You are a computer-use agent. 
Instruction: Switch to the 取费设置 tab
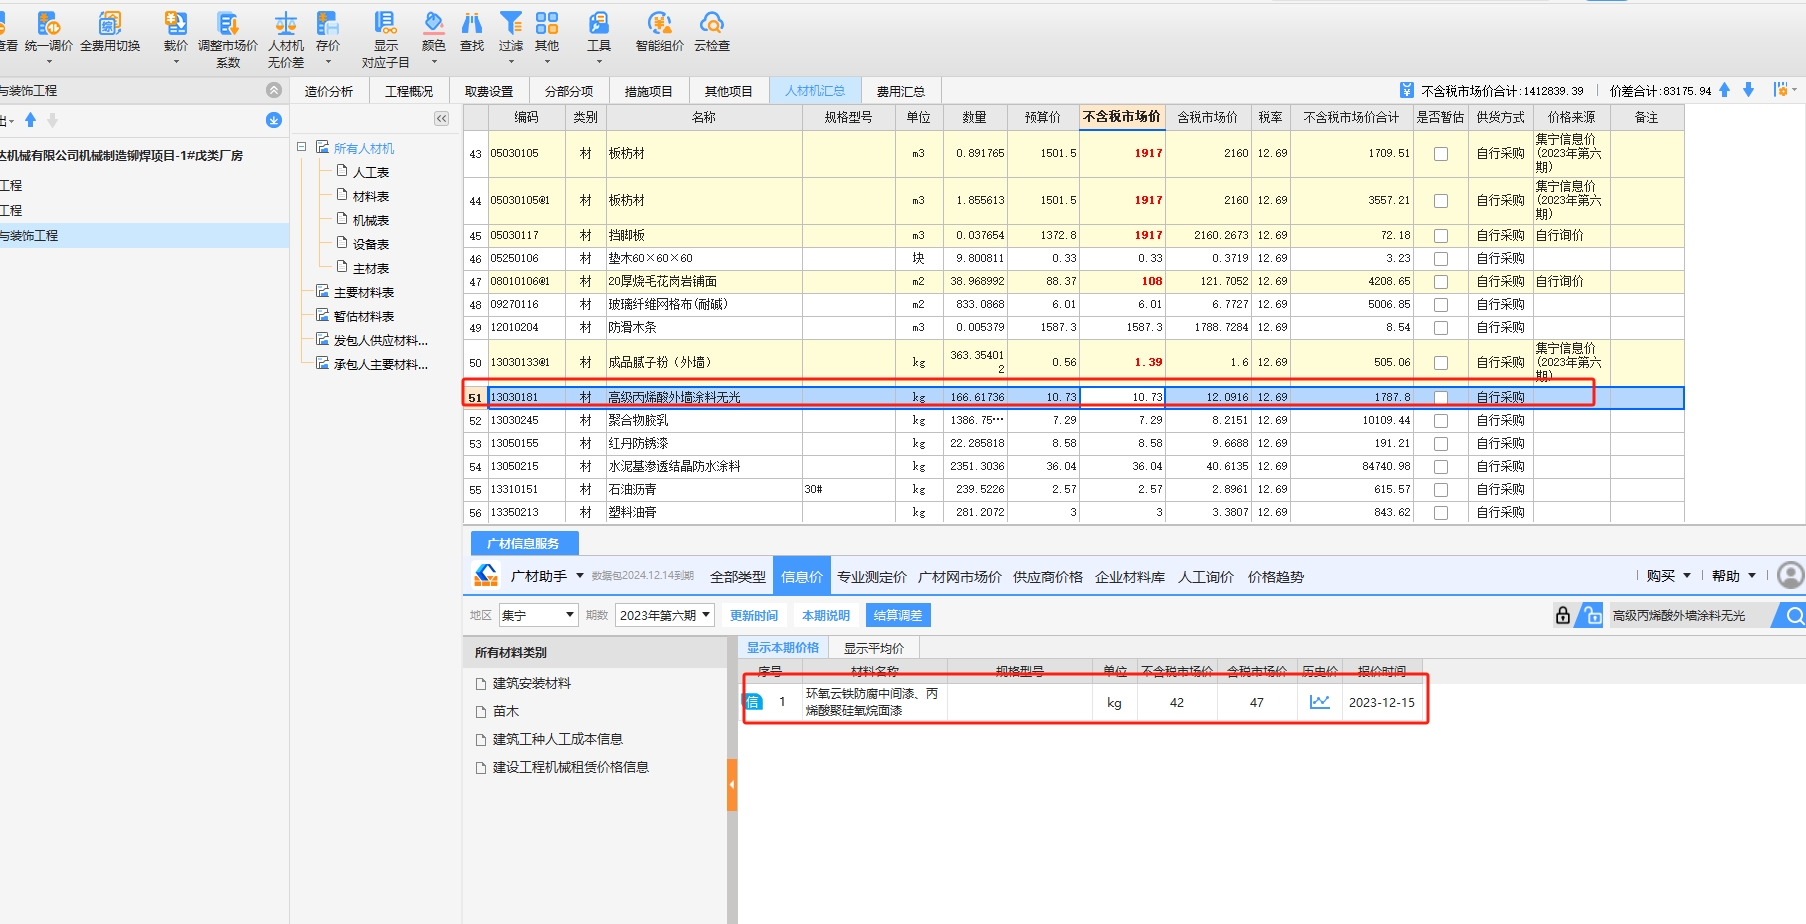pos(489,91)
